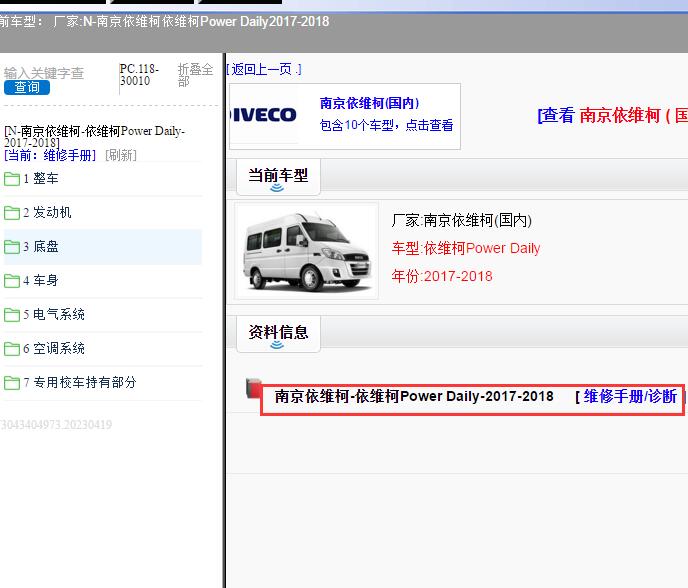Viewport: 688px width, 588px height.
Task: Click 折叠全部 to collapse all
Action: click(x=195, y=75)
